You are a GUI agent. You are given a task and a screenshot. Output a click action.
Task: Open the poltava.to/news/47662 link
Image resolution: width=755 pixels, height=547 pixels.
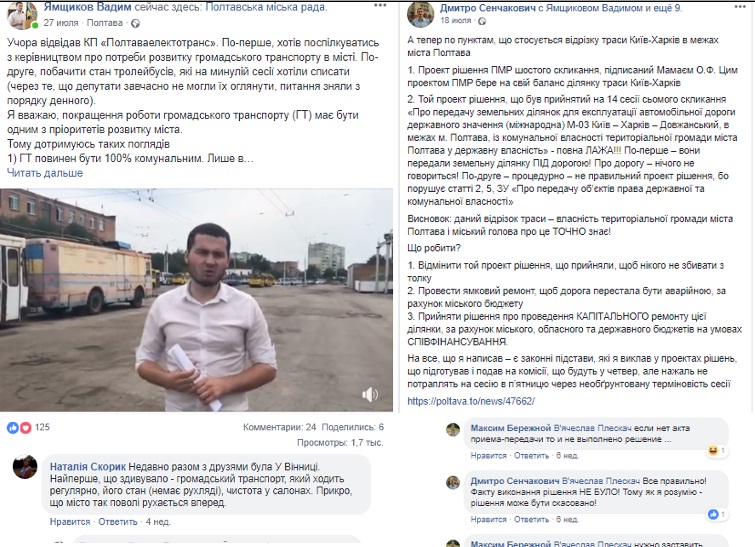471,401
